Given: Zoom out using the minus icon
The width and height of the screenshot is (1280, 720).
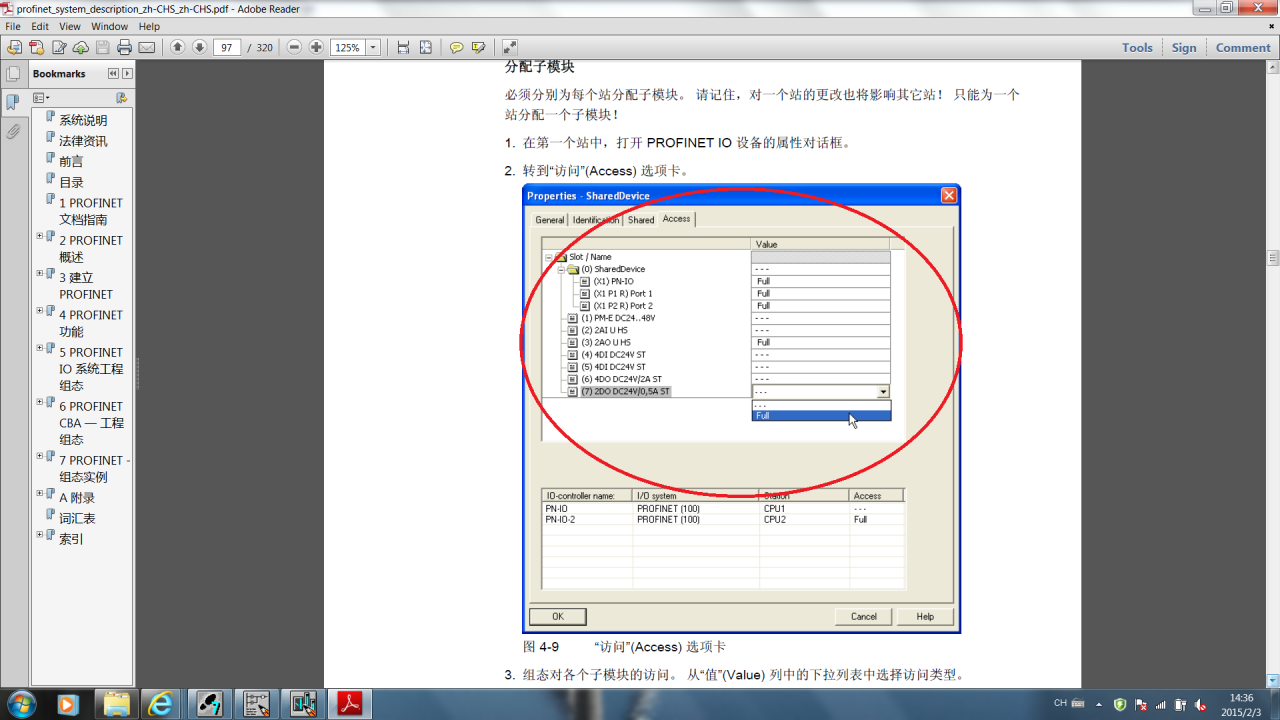Looking at the screenshot, I should (x=294, y=47).
